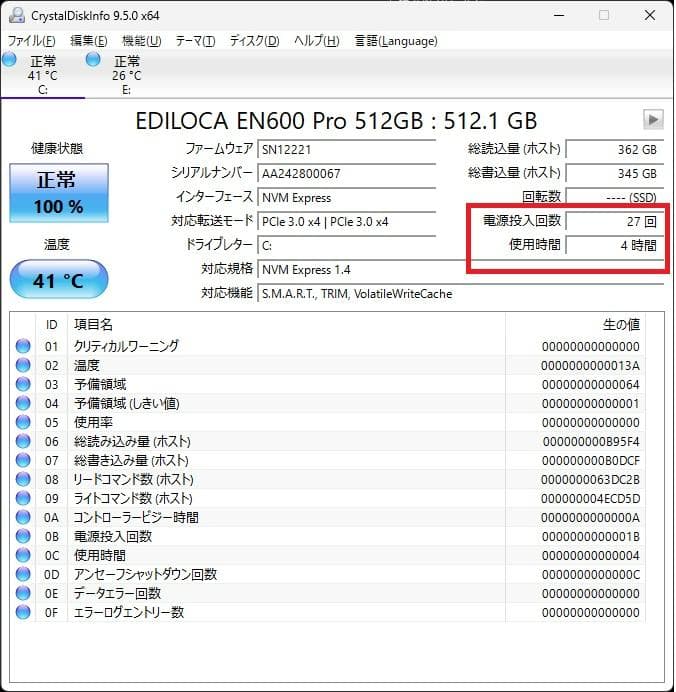Click the status circle for ID 08 リードコマンド数
The height and width of the screenshot is (692, 676).
pos(23,479)
